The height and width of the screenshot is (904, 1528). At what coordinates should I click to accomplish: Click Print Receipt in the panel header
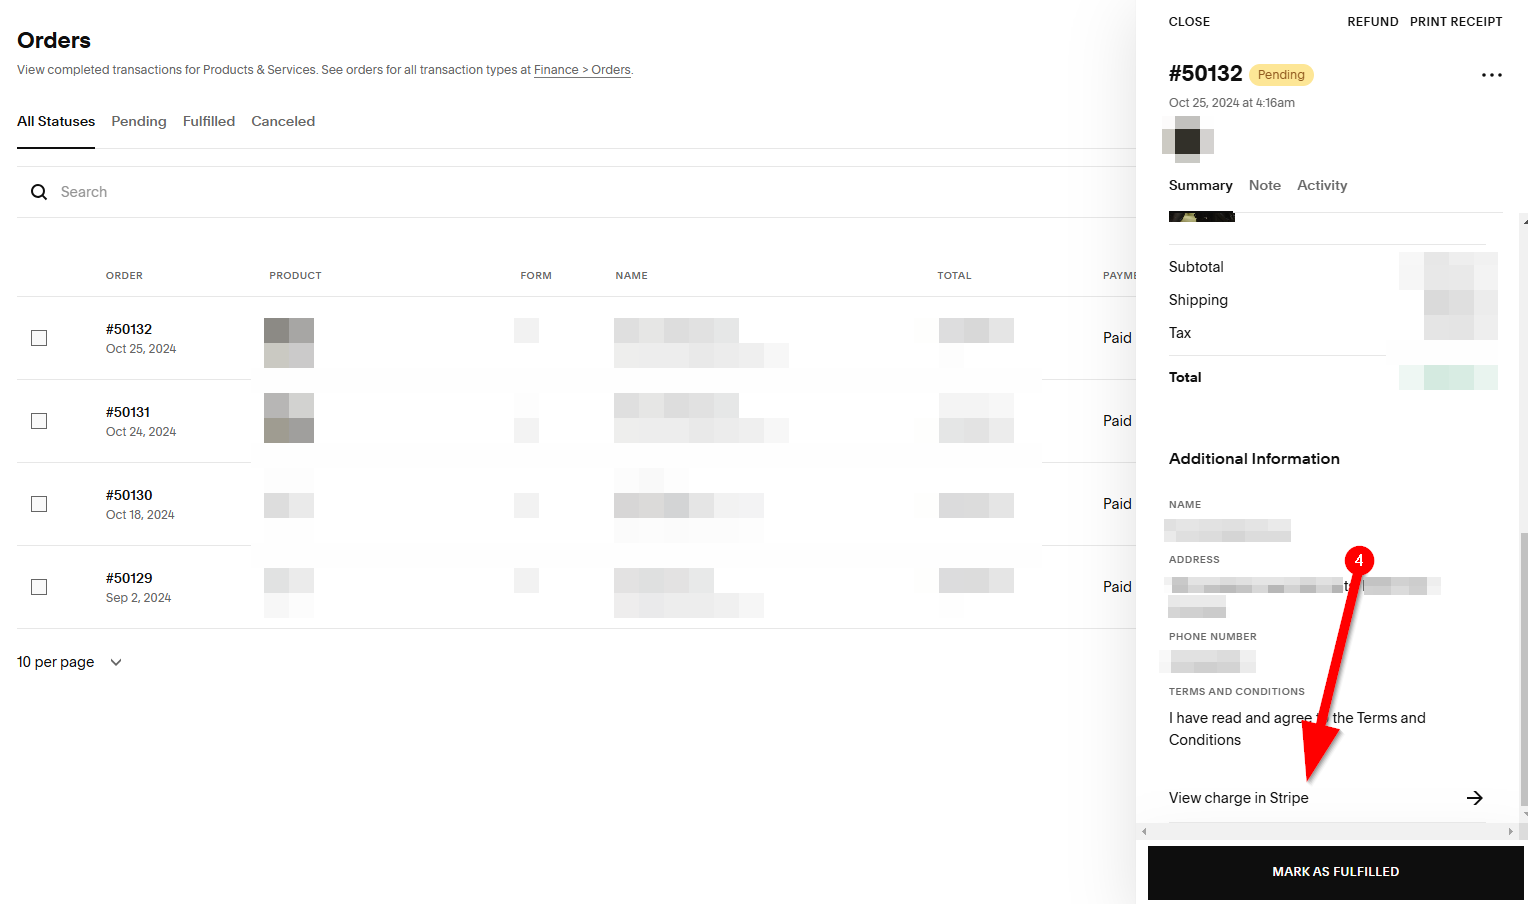1455,22
